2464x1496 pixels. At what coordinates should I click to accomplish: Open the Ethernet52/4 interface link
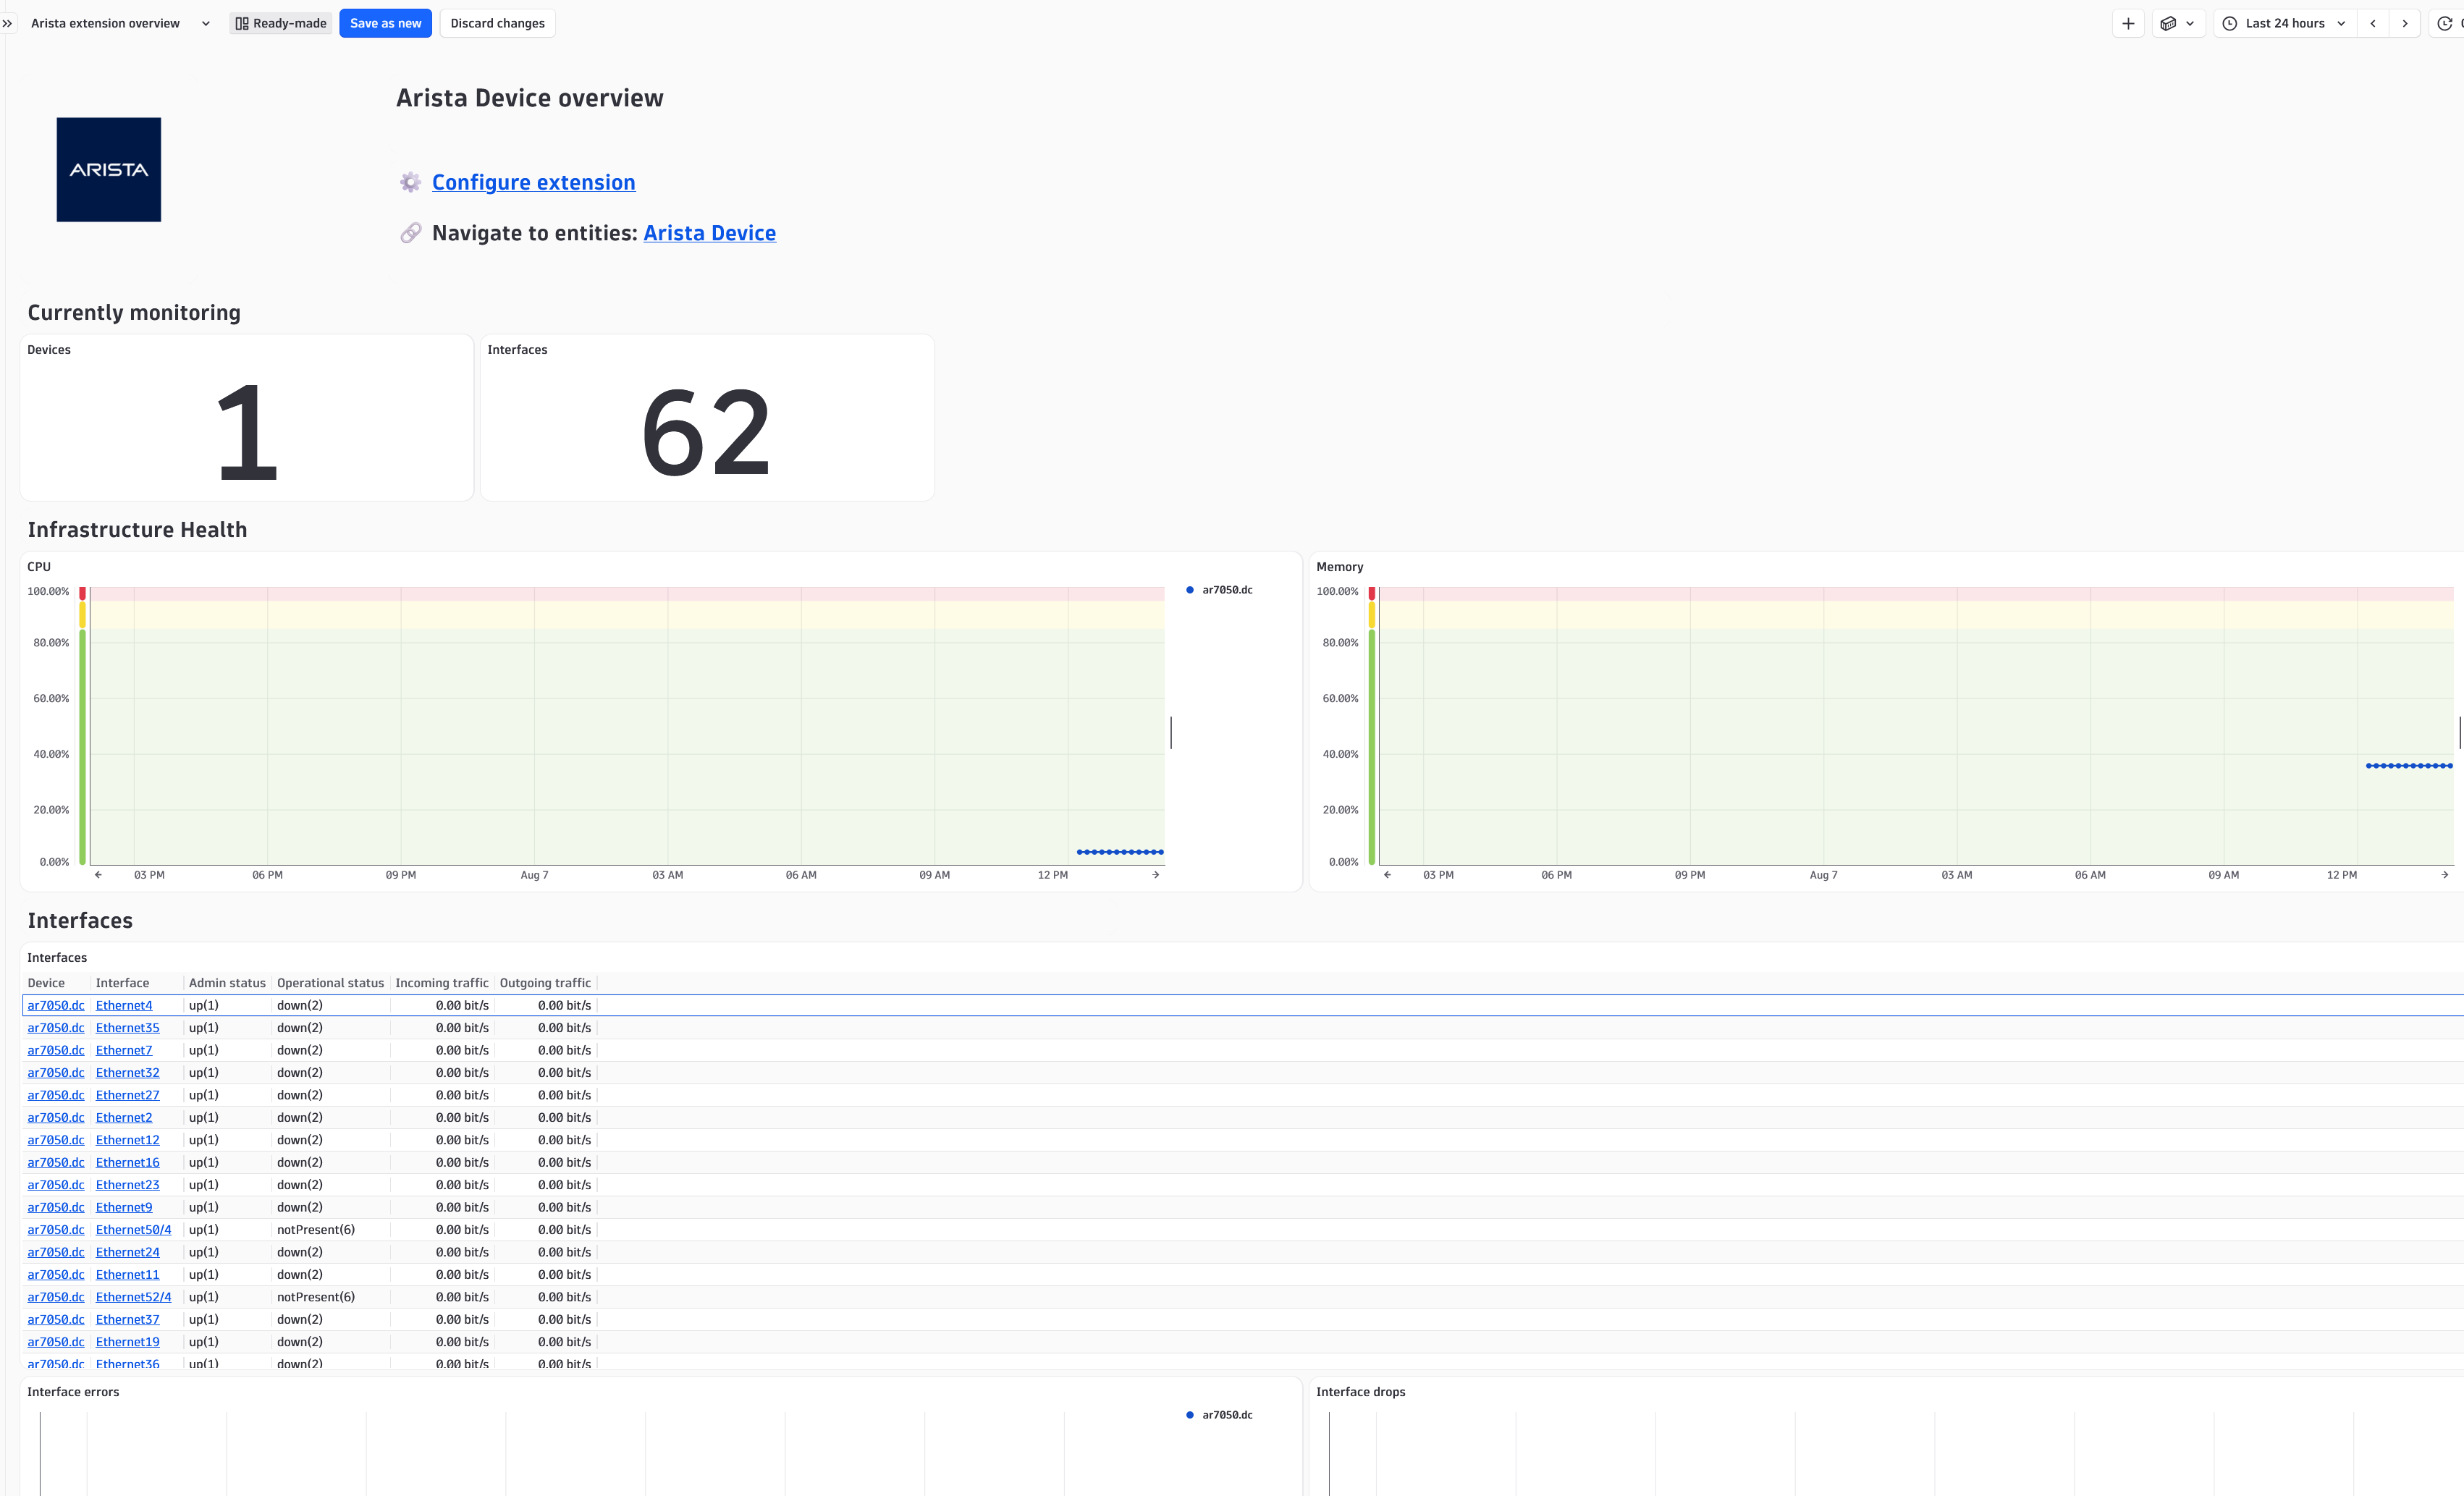coord(133,1297)
